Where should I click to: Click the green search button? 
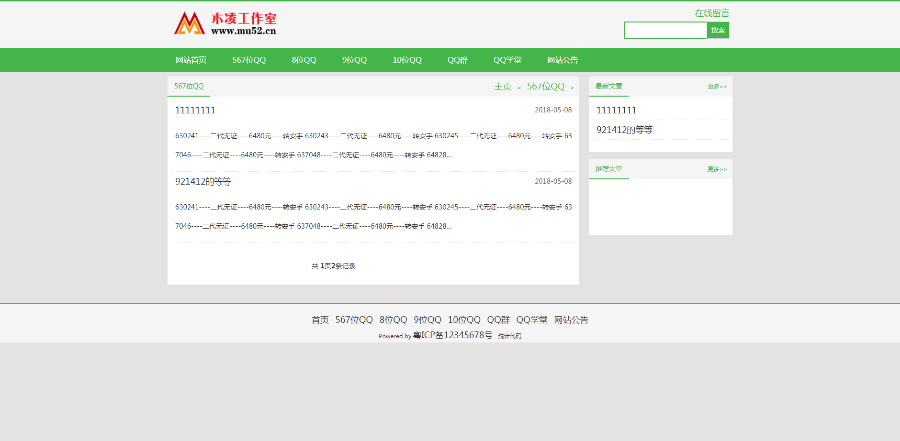click(718, 30)
